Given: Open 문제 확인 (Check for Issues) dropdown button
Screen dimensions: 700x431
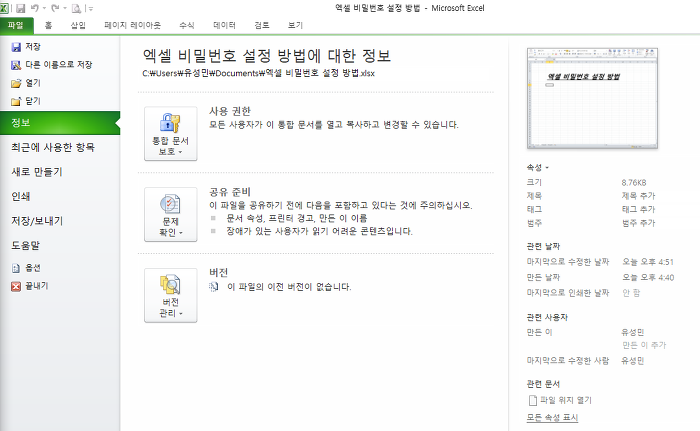Looking at the screenshot, I should point(171,214).
